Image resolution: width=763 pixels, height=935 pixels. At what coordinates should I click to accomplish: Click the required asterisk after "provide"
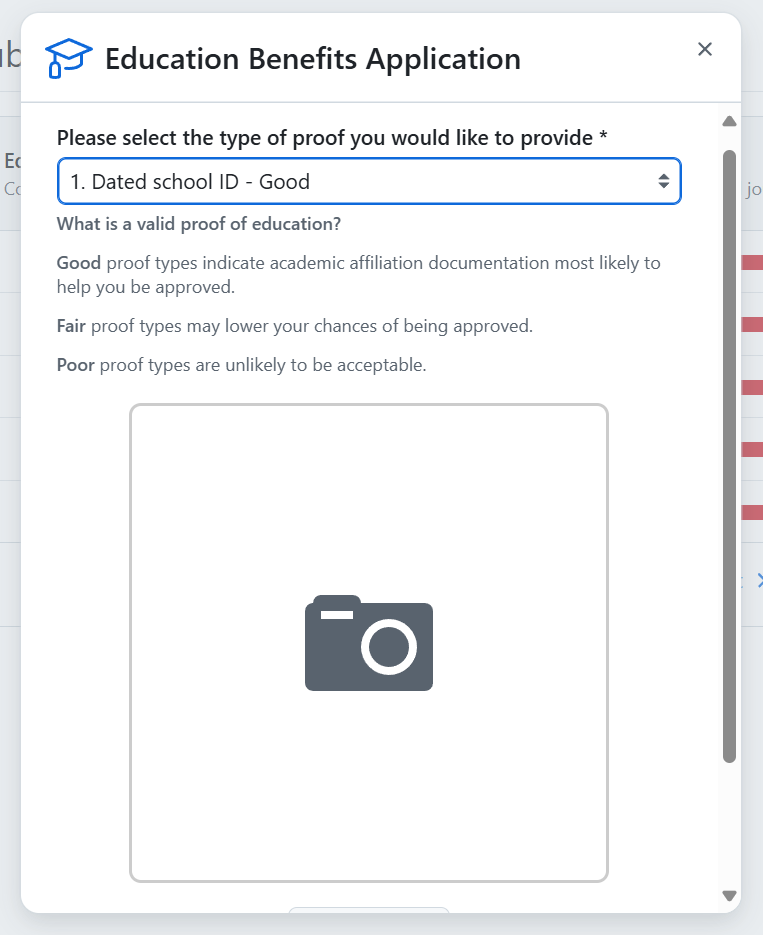pos(603,138)
